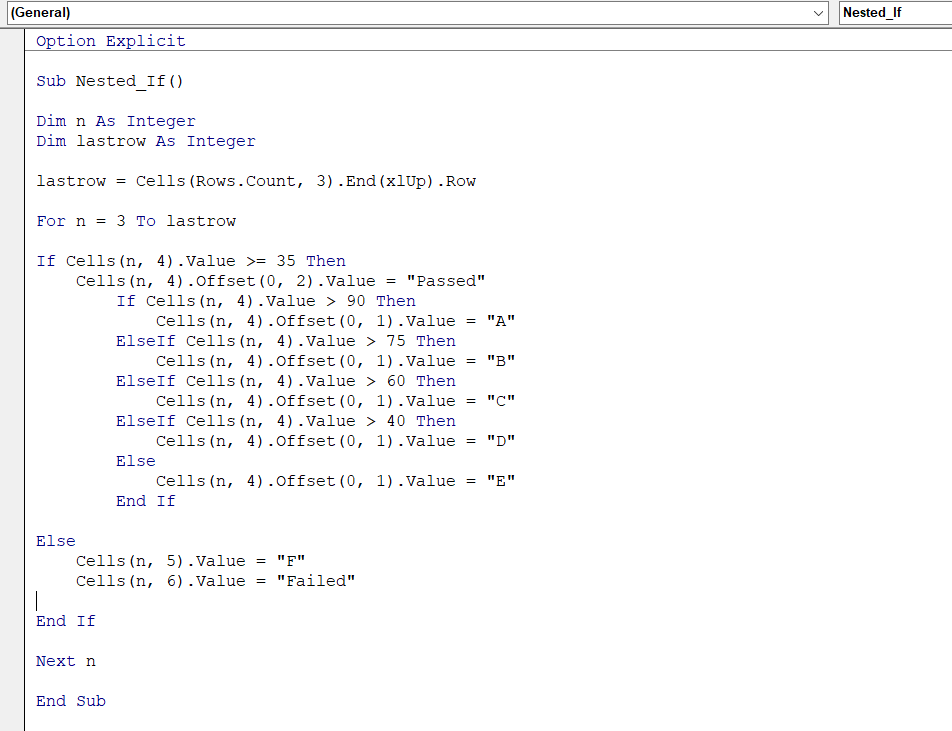Click the ElseIf > 75 condition line

pos(285,341)
